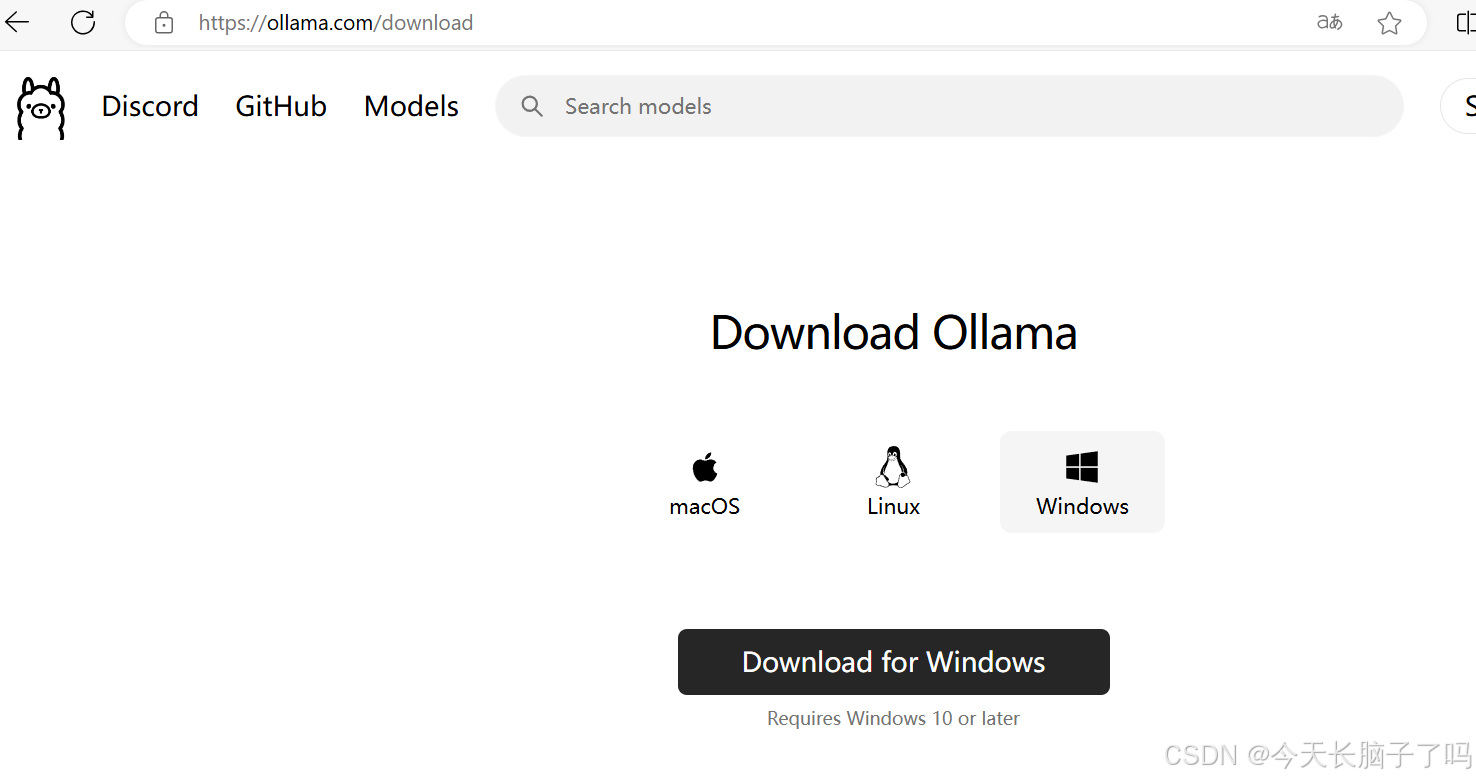Select the Windows download option
This screenshot has width=1476, height=781.
pos(1082,482)
